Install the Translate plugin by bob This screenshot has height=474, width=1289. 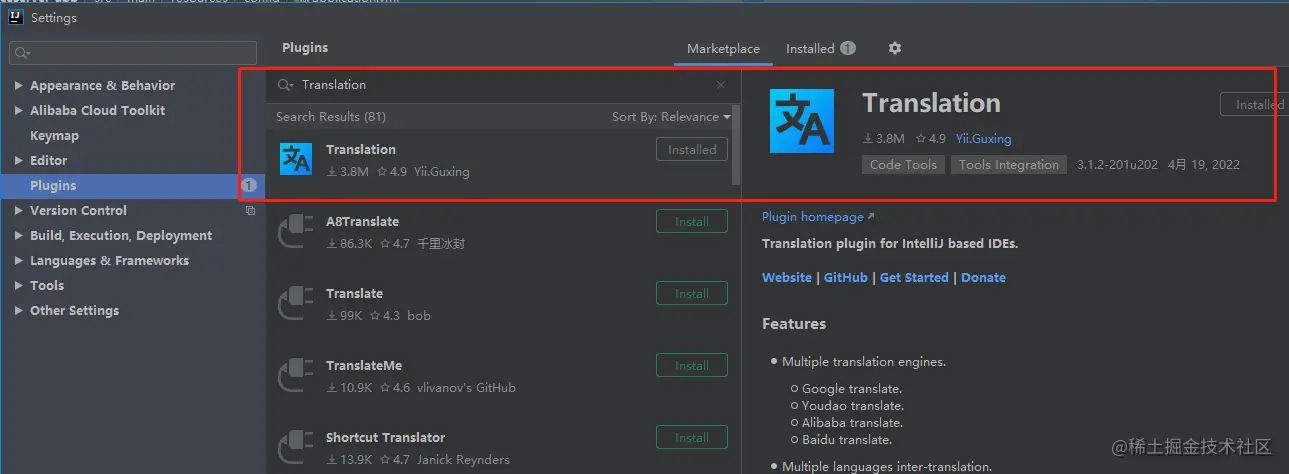click(692, 294)
